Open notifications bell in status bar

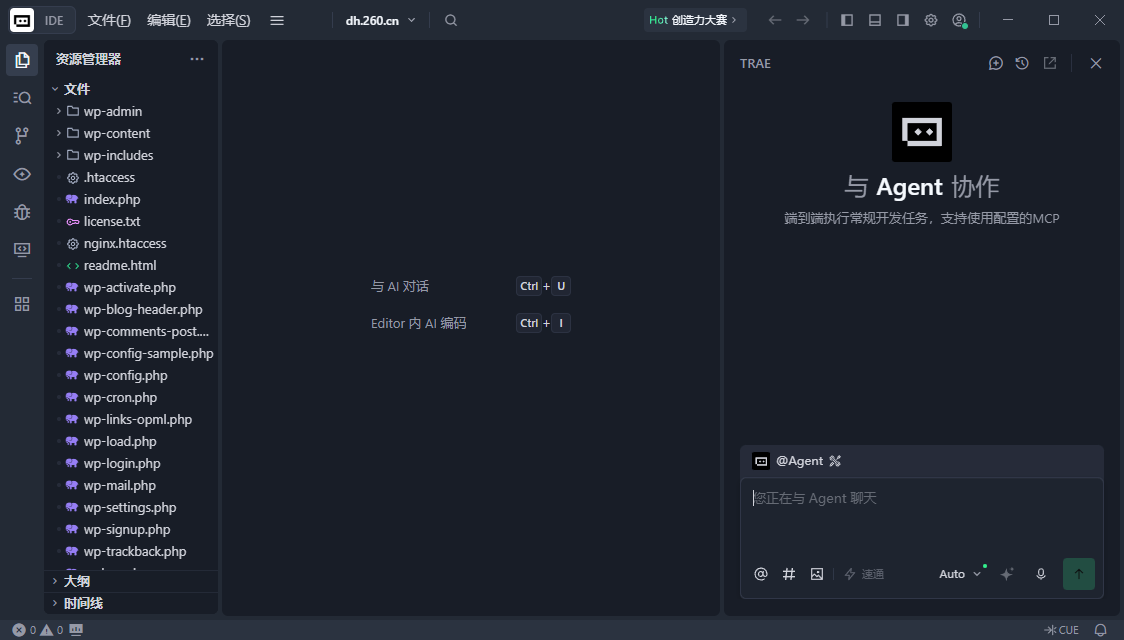pos(1100,630)
